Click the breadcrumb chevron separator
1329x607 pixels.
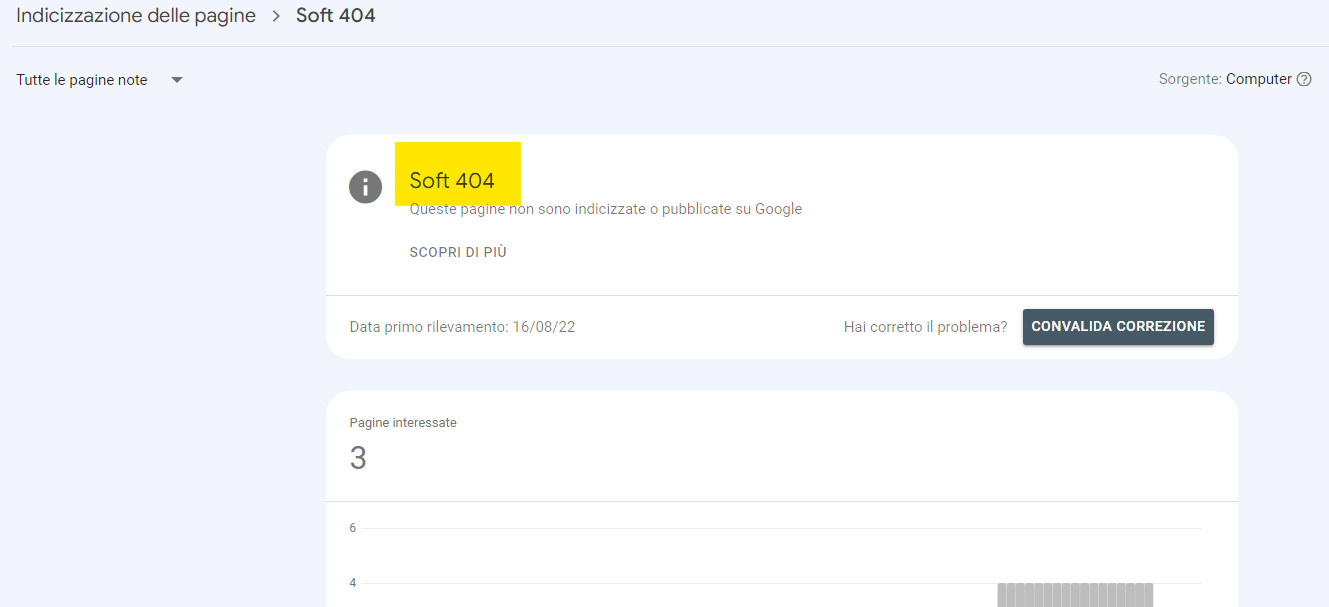pyautogui.click(x=276, y=16)
